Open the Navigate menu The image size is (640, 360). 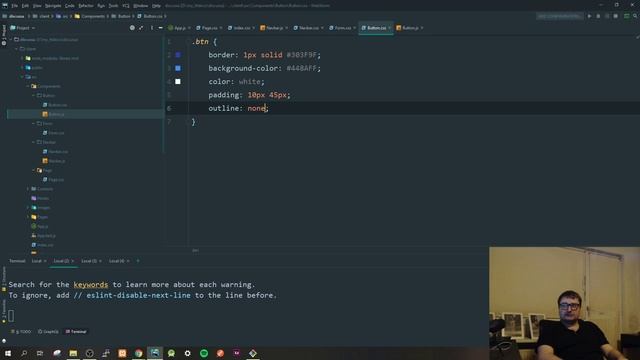tap(53, 6)
